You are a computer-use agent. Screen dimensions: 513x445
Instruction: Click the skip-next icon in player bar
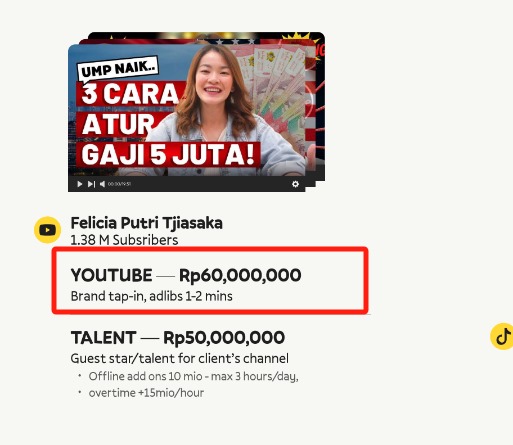[91, 184]
